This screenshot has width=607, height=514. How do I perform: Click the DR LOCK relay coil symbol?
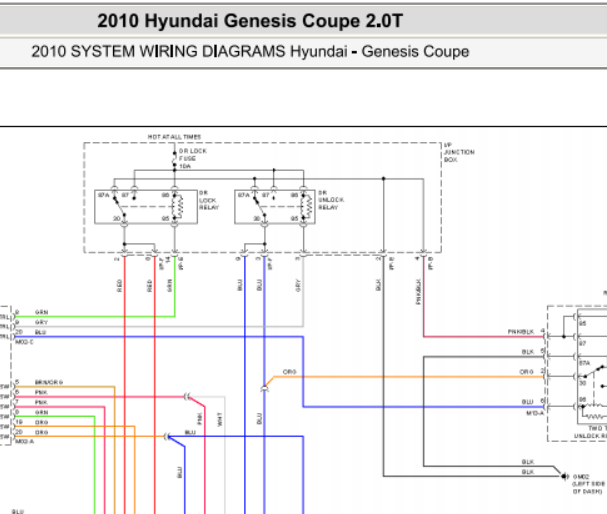(x=179, y=207)
